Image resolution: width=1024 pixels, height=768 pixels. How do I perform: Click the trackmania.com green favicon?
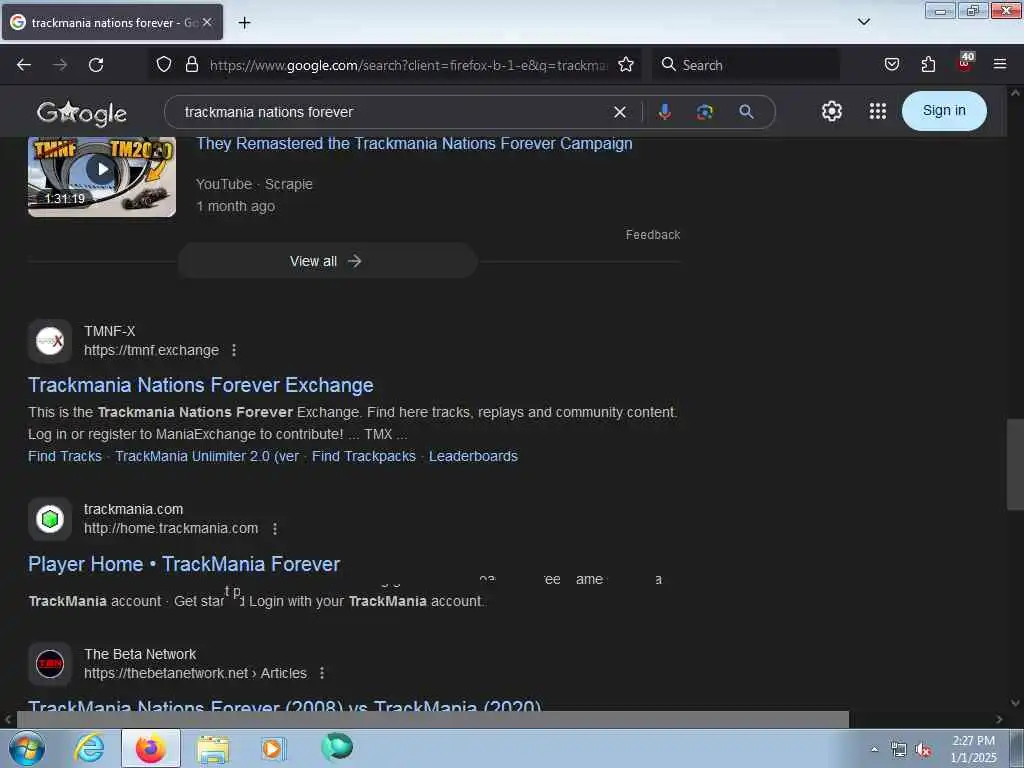coord(50,519)
